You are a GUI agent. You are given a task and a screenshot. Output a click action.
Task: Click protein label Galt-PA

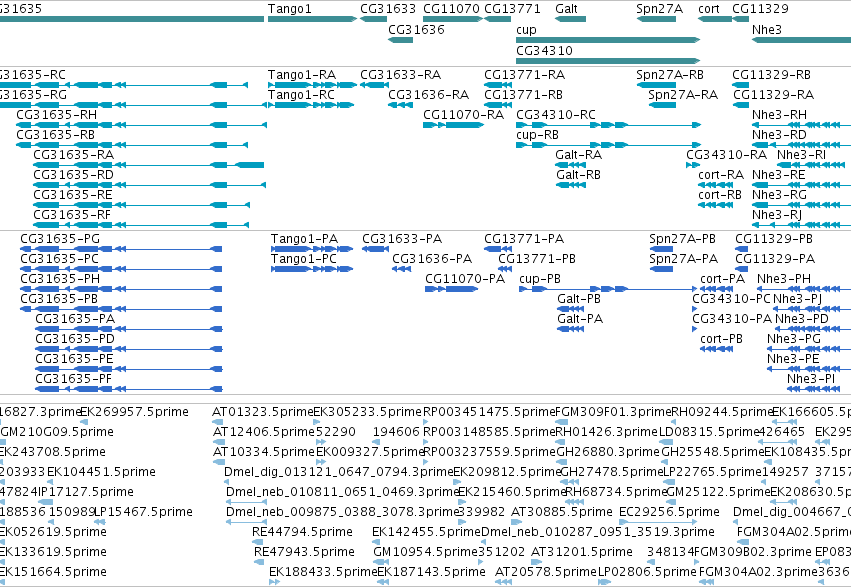[580, 320]
